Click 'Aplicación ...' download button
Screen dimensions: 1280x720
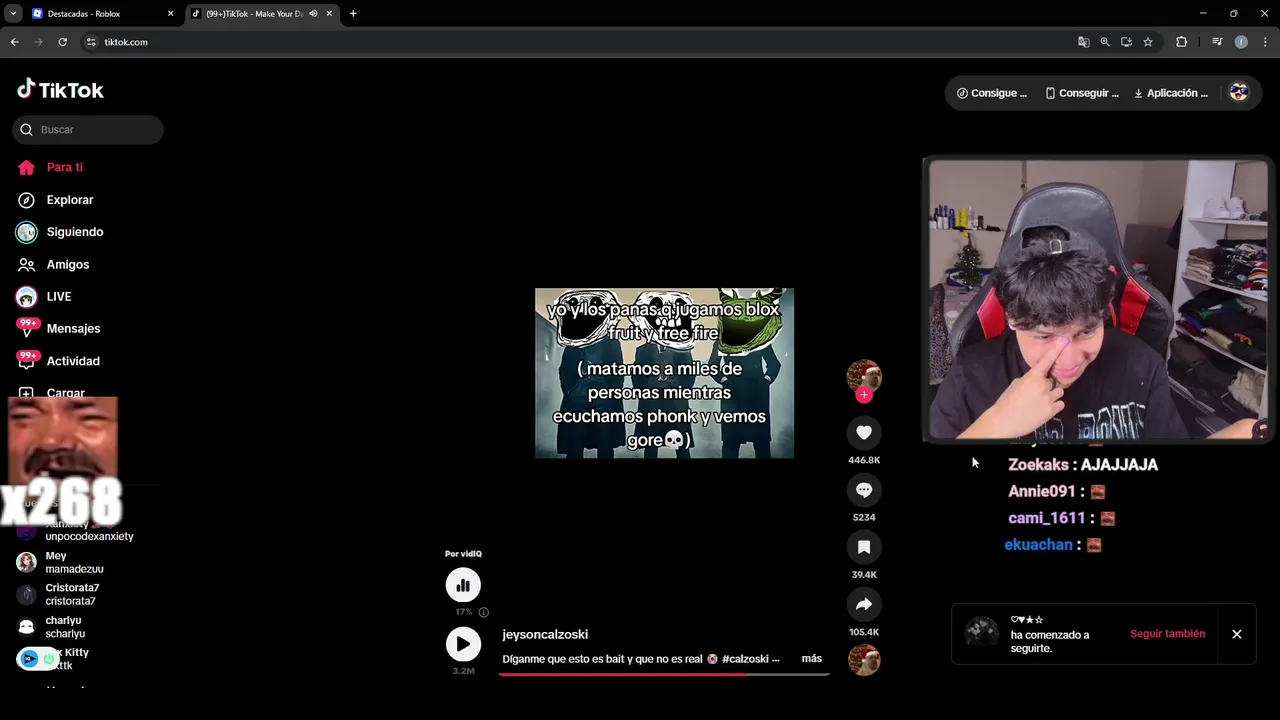[x=1171, y=93]
